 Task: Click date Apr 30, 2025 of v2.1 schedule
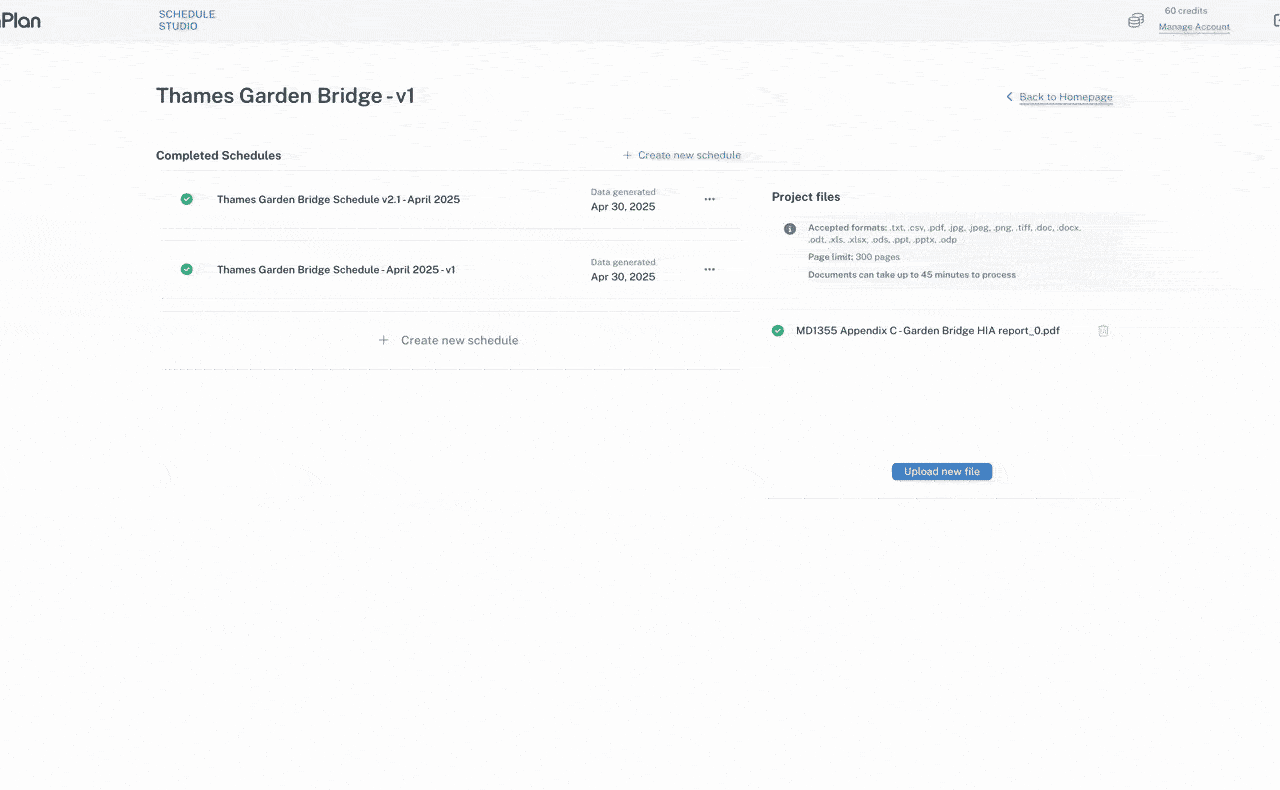623,206
